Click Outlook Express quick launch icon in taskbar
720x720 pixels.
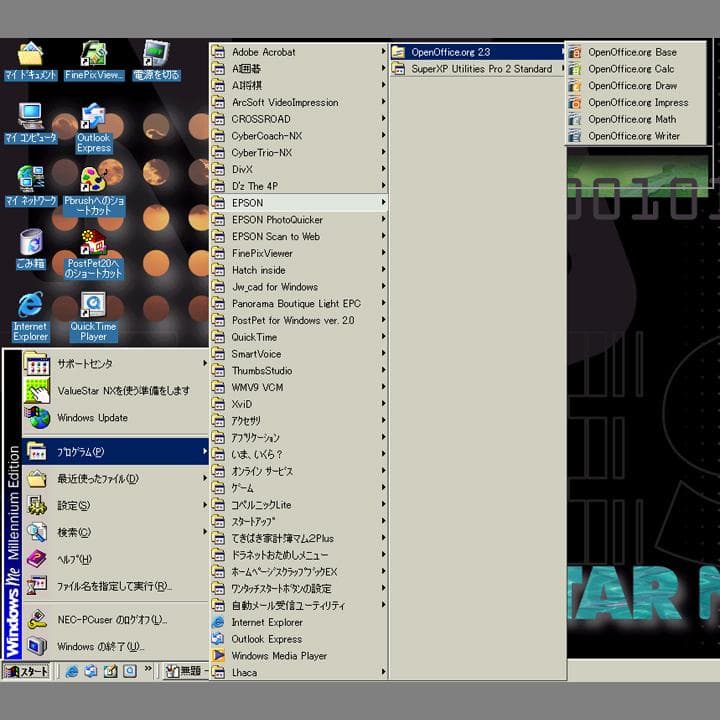tap(91, 672)
